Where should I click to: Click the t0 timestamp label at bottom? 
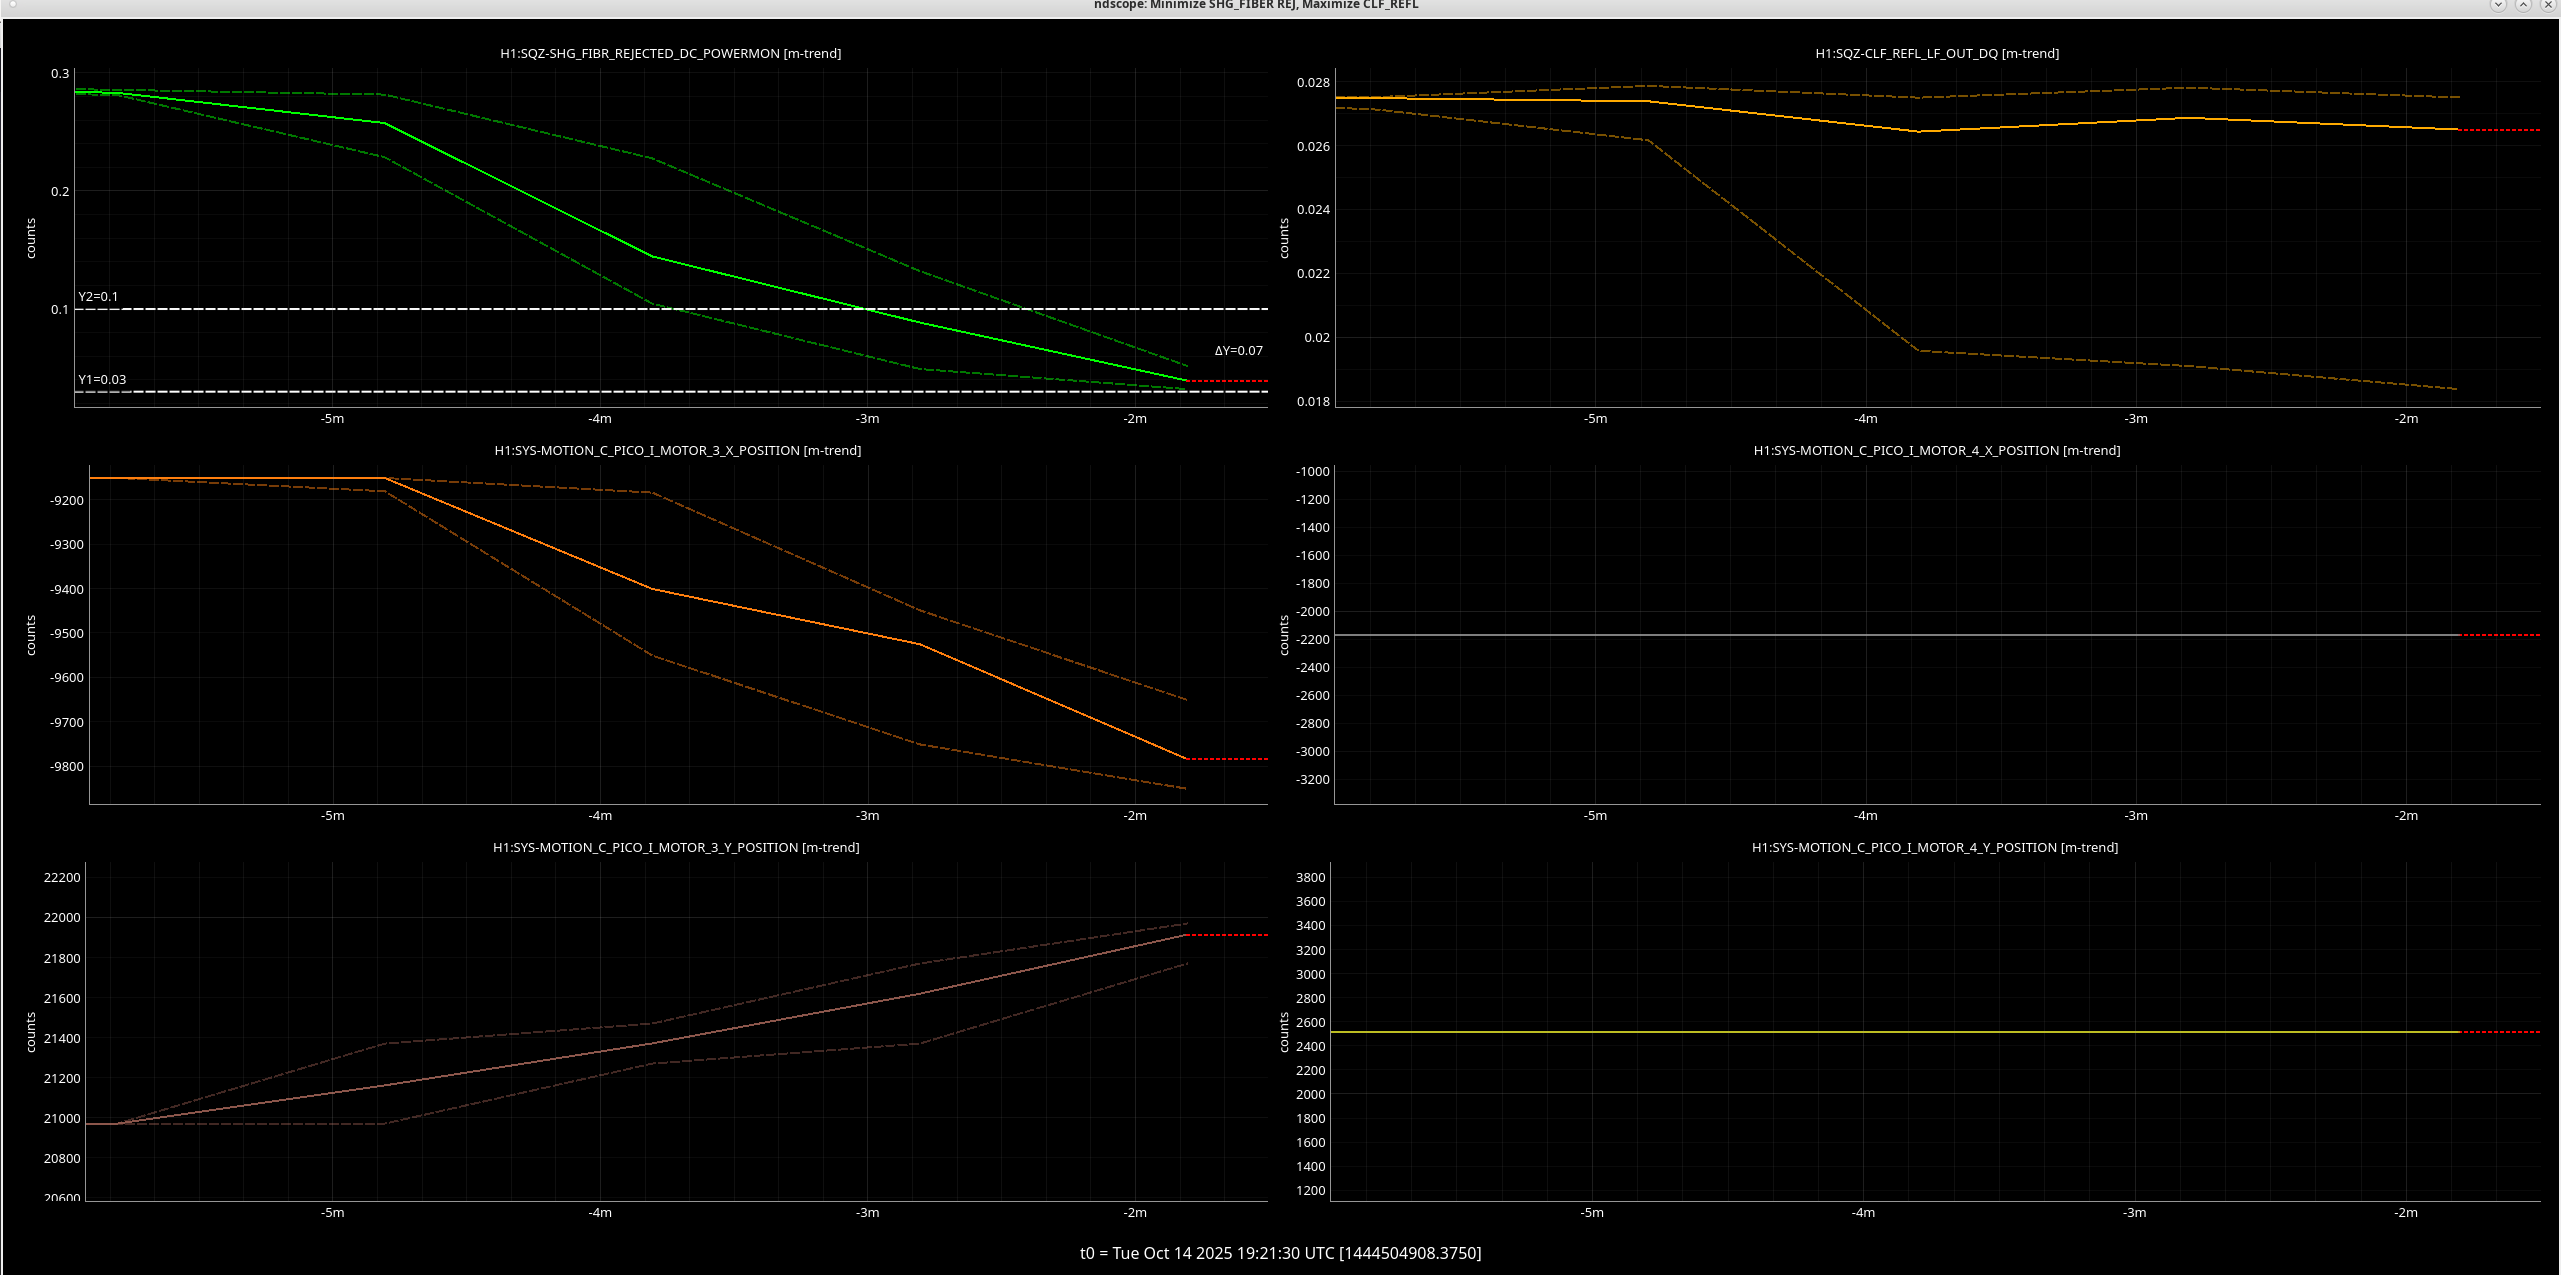coord(1280,1253)
